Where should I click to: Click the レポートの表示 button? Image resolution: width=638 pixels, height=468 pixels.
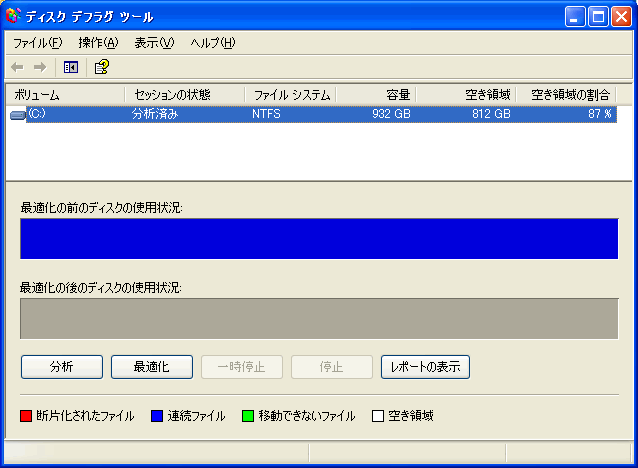click(x=426, y=367)
